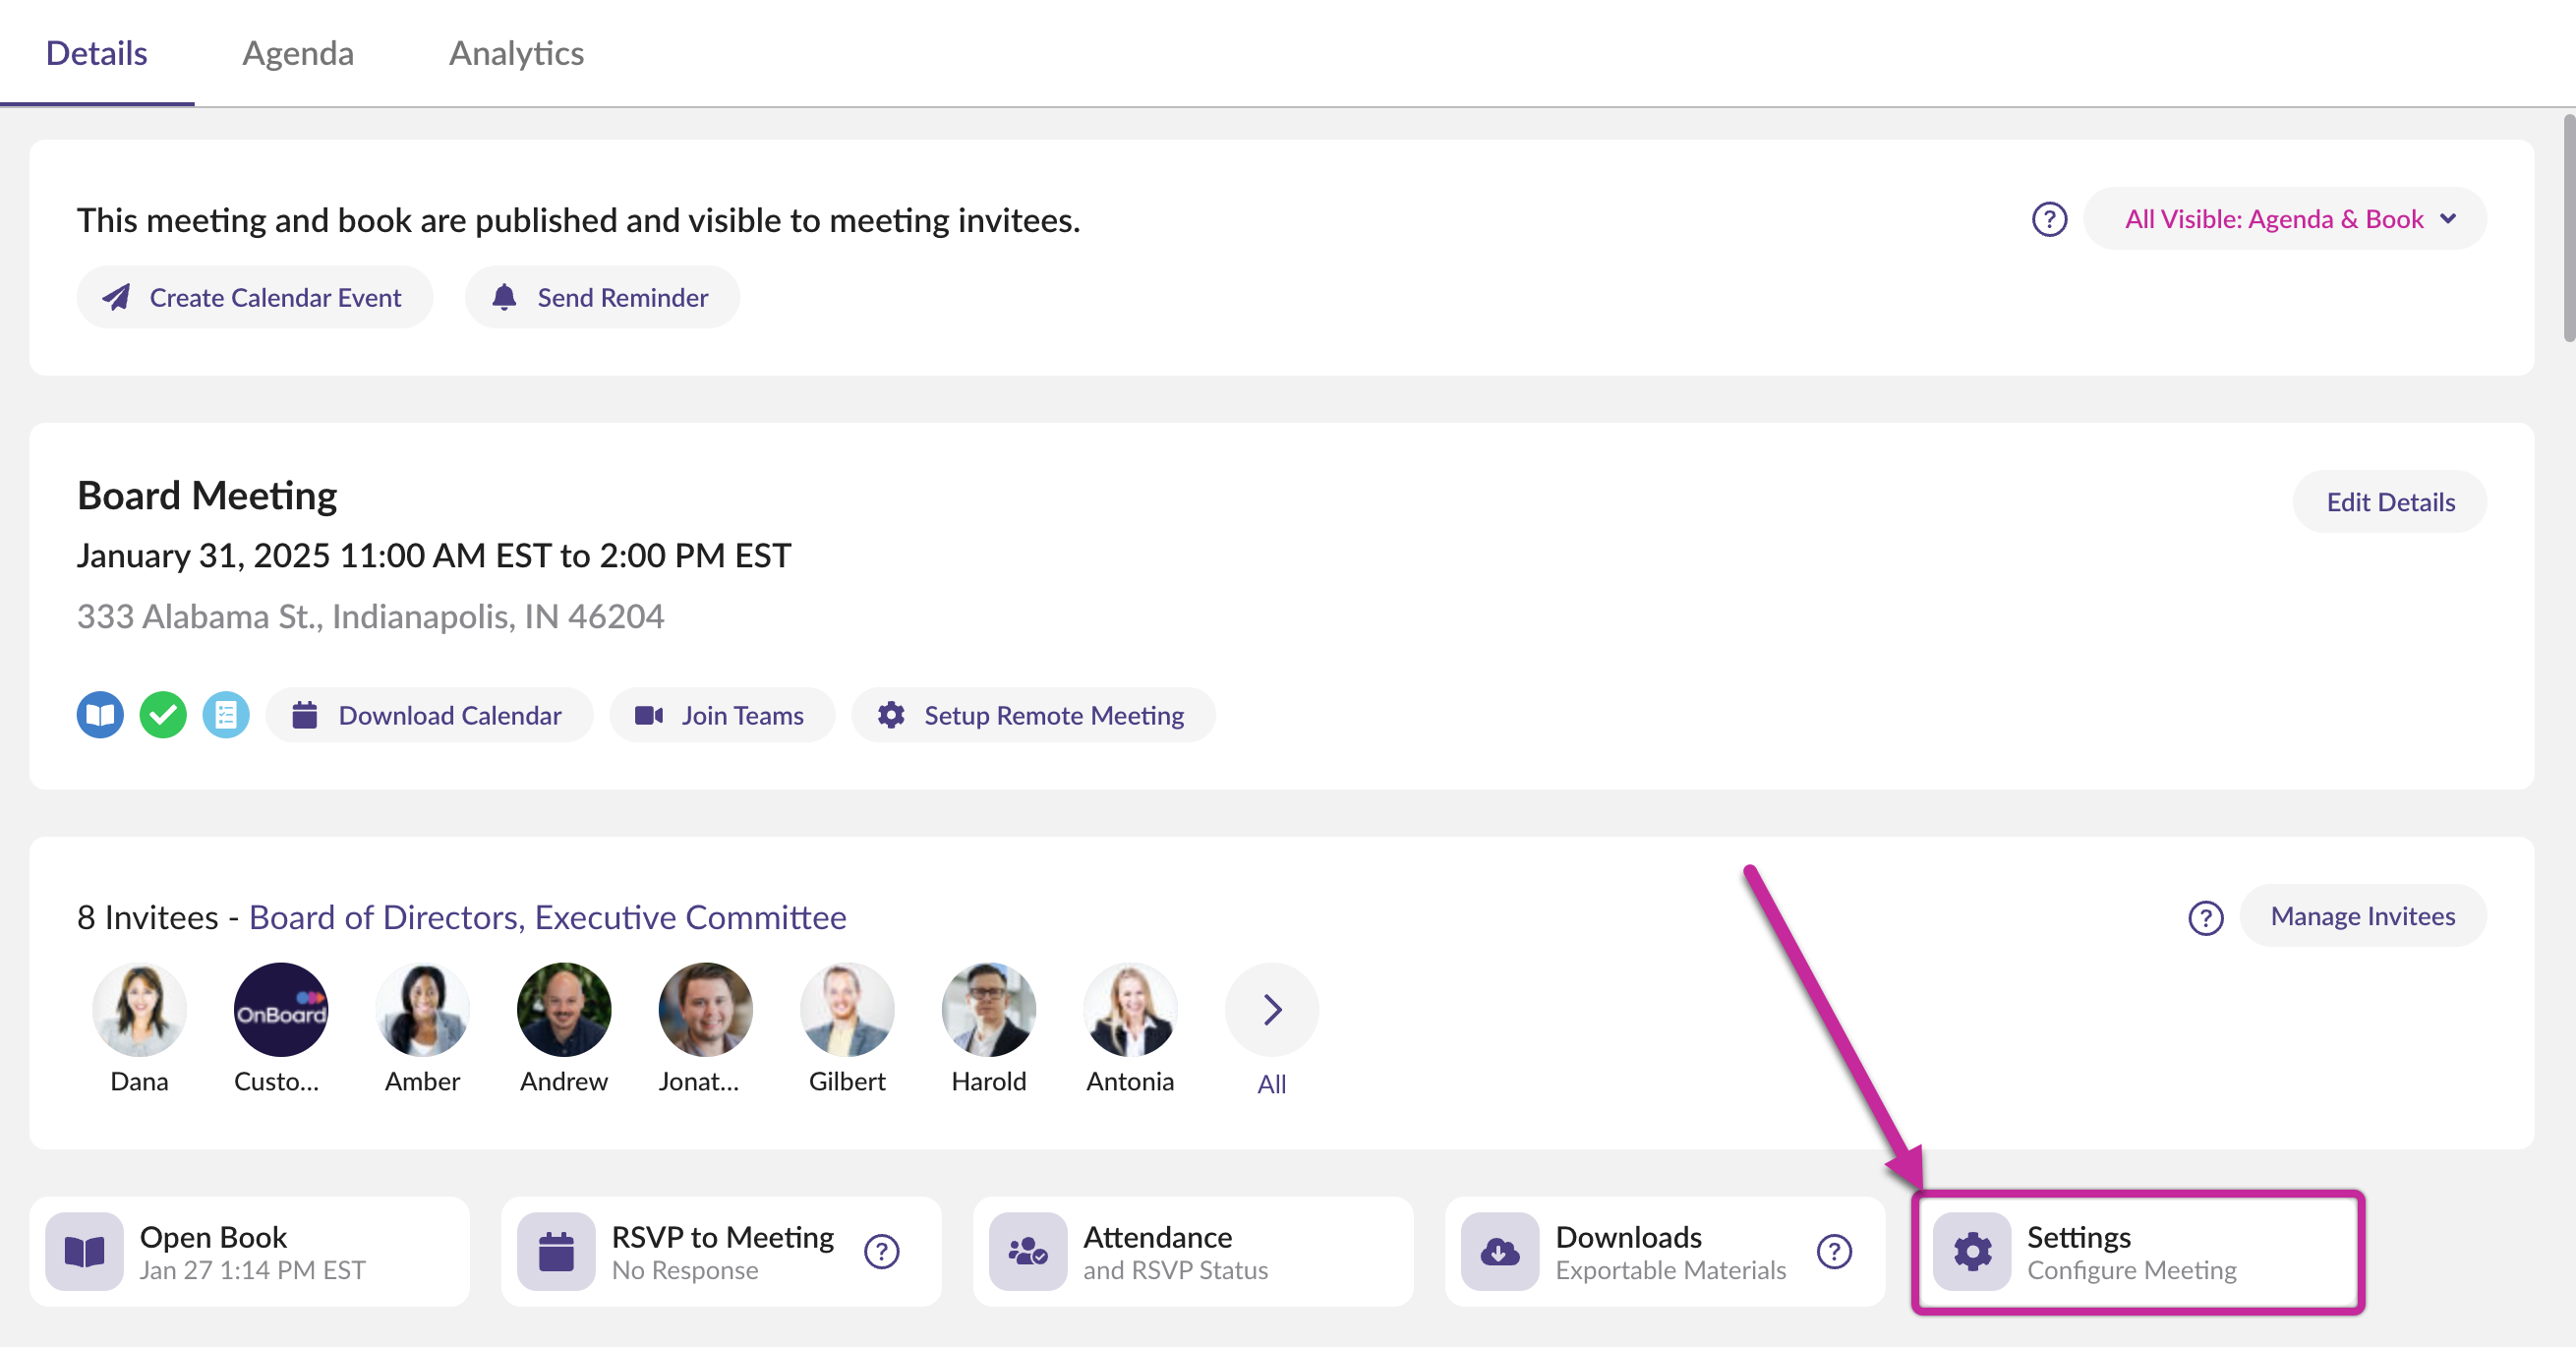Click the Send Reminder button

601,297
